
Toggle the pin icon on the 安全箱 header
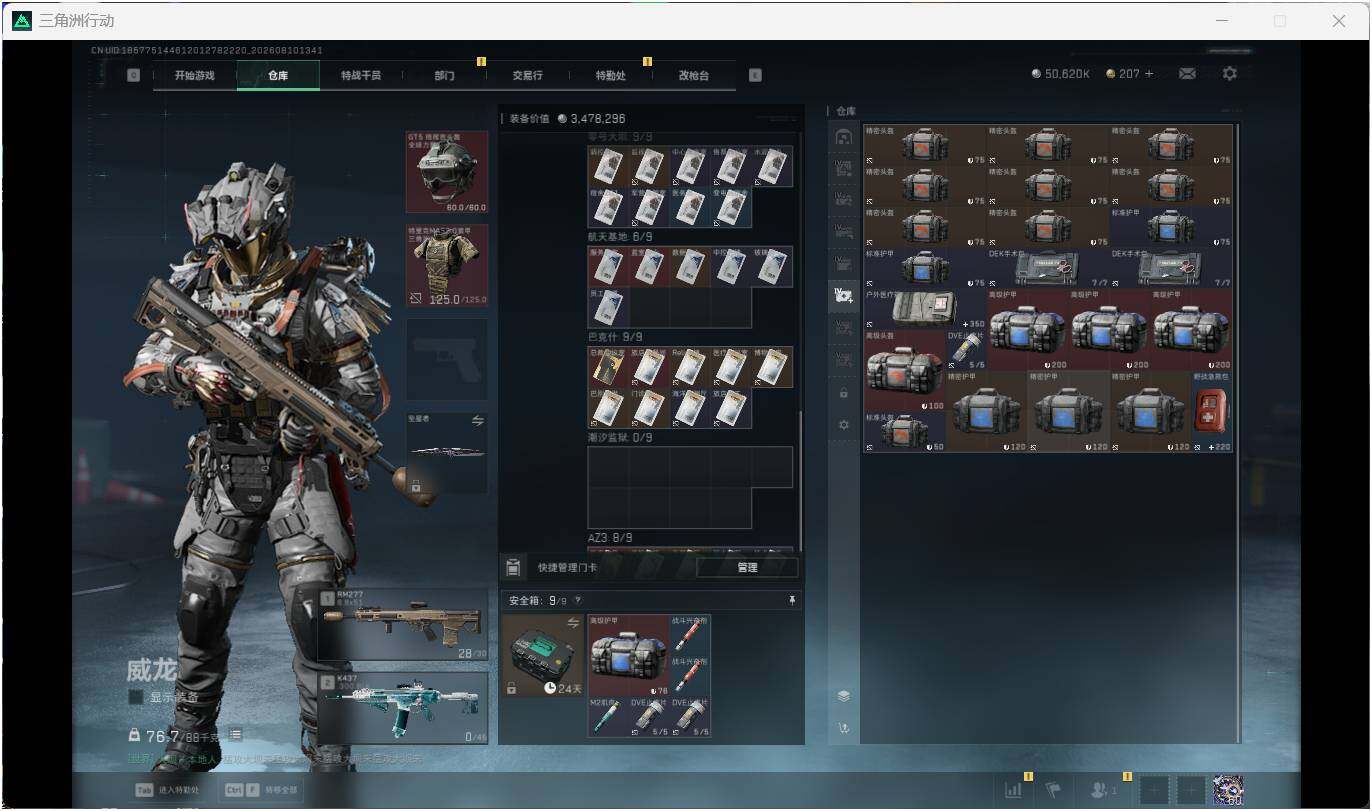point(792,601)
